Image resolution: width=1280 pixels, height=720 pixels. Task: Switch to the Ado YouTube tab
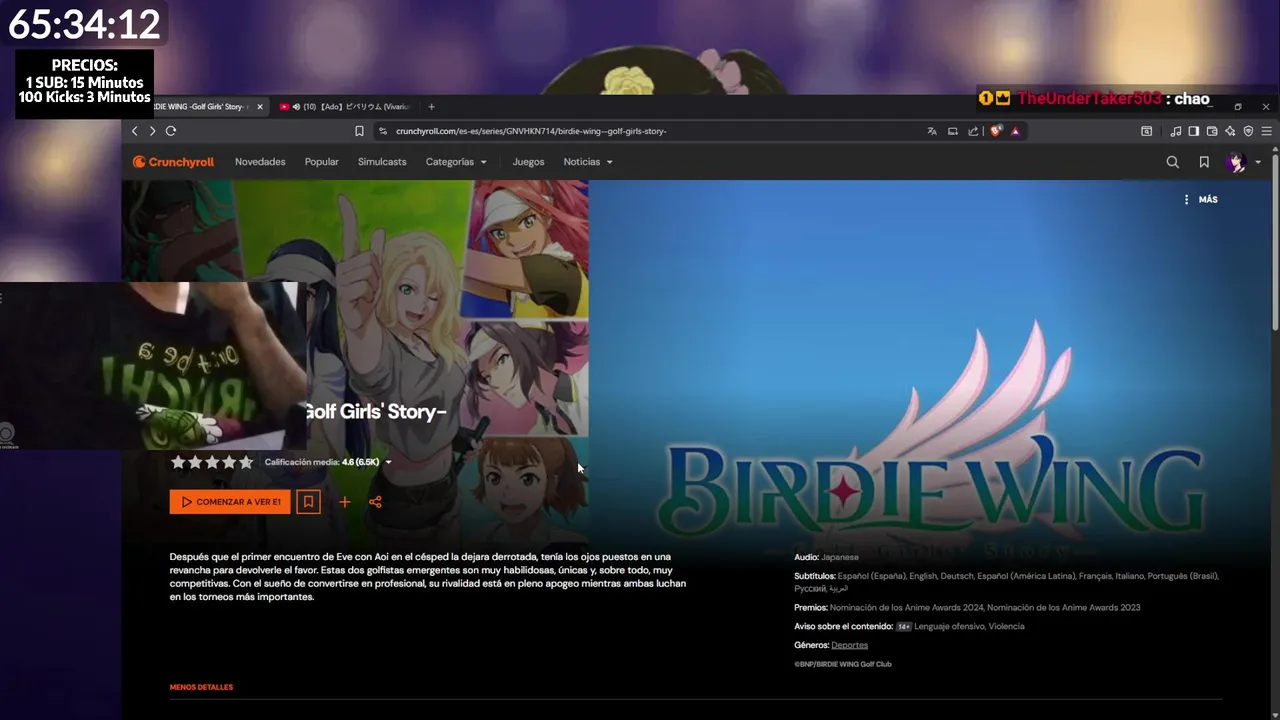point(345,106)
